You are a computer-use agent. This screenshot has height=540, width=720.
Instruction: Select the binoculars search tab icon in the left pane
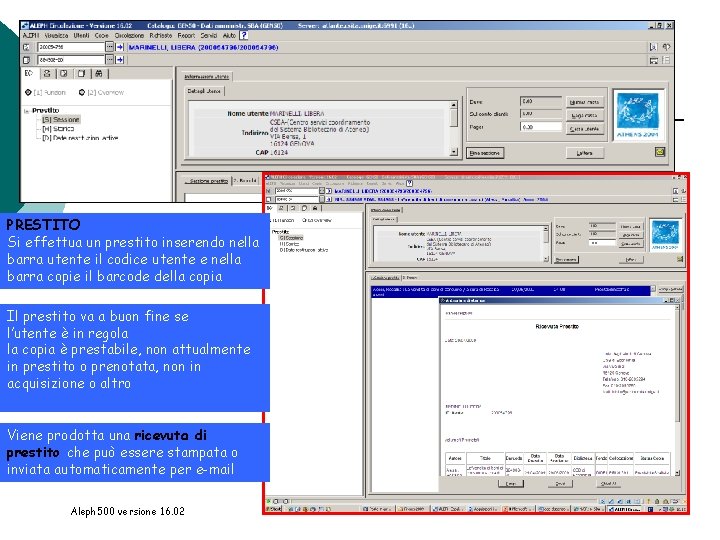[98, 73]
